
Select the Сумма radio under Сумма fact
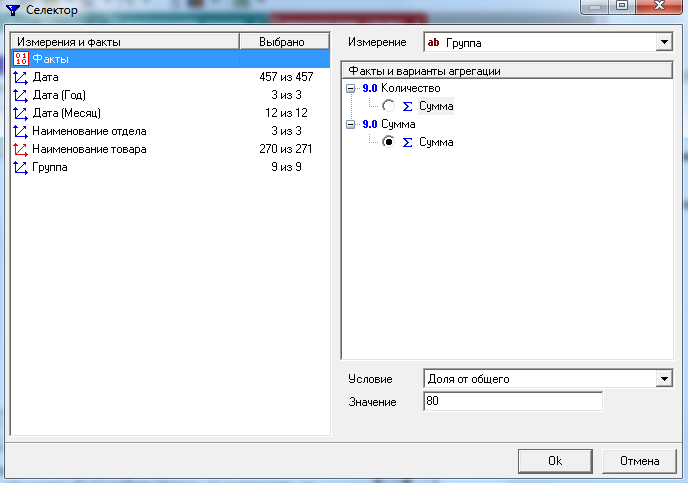pos(388,142)
